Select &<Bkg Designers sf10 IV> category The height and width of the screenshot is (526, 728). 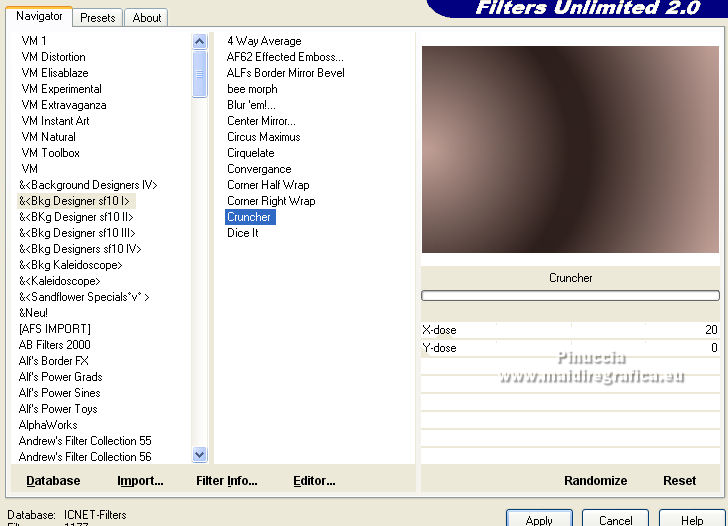point(80,249)
